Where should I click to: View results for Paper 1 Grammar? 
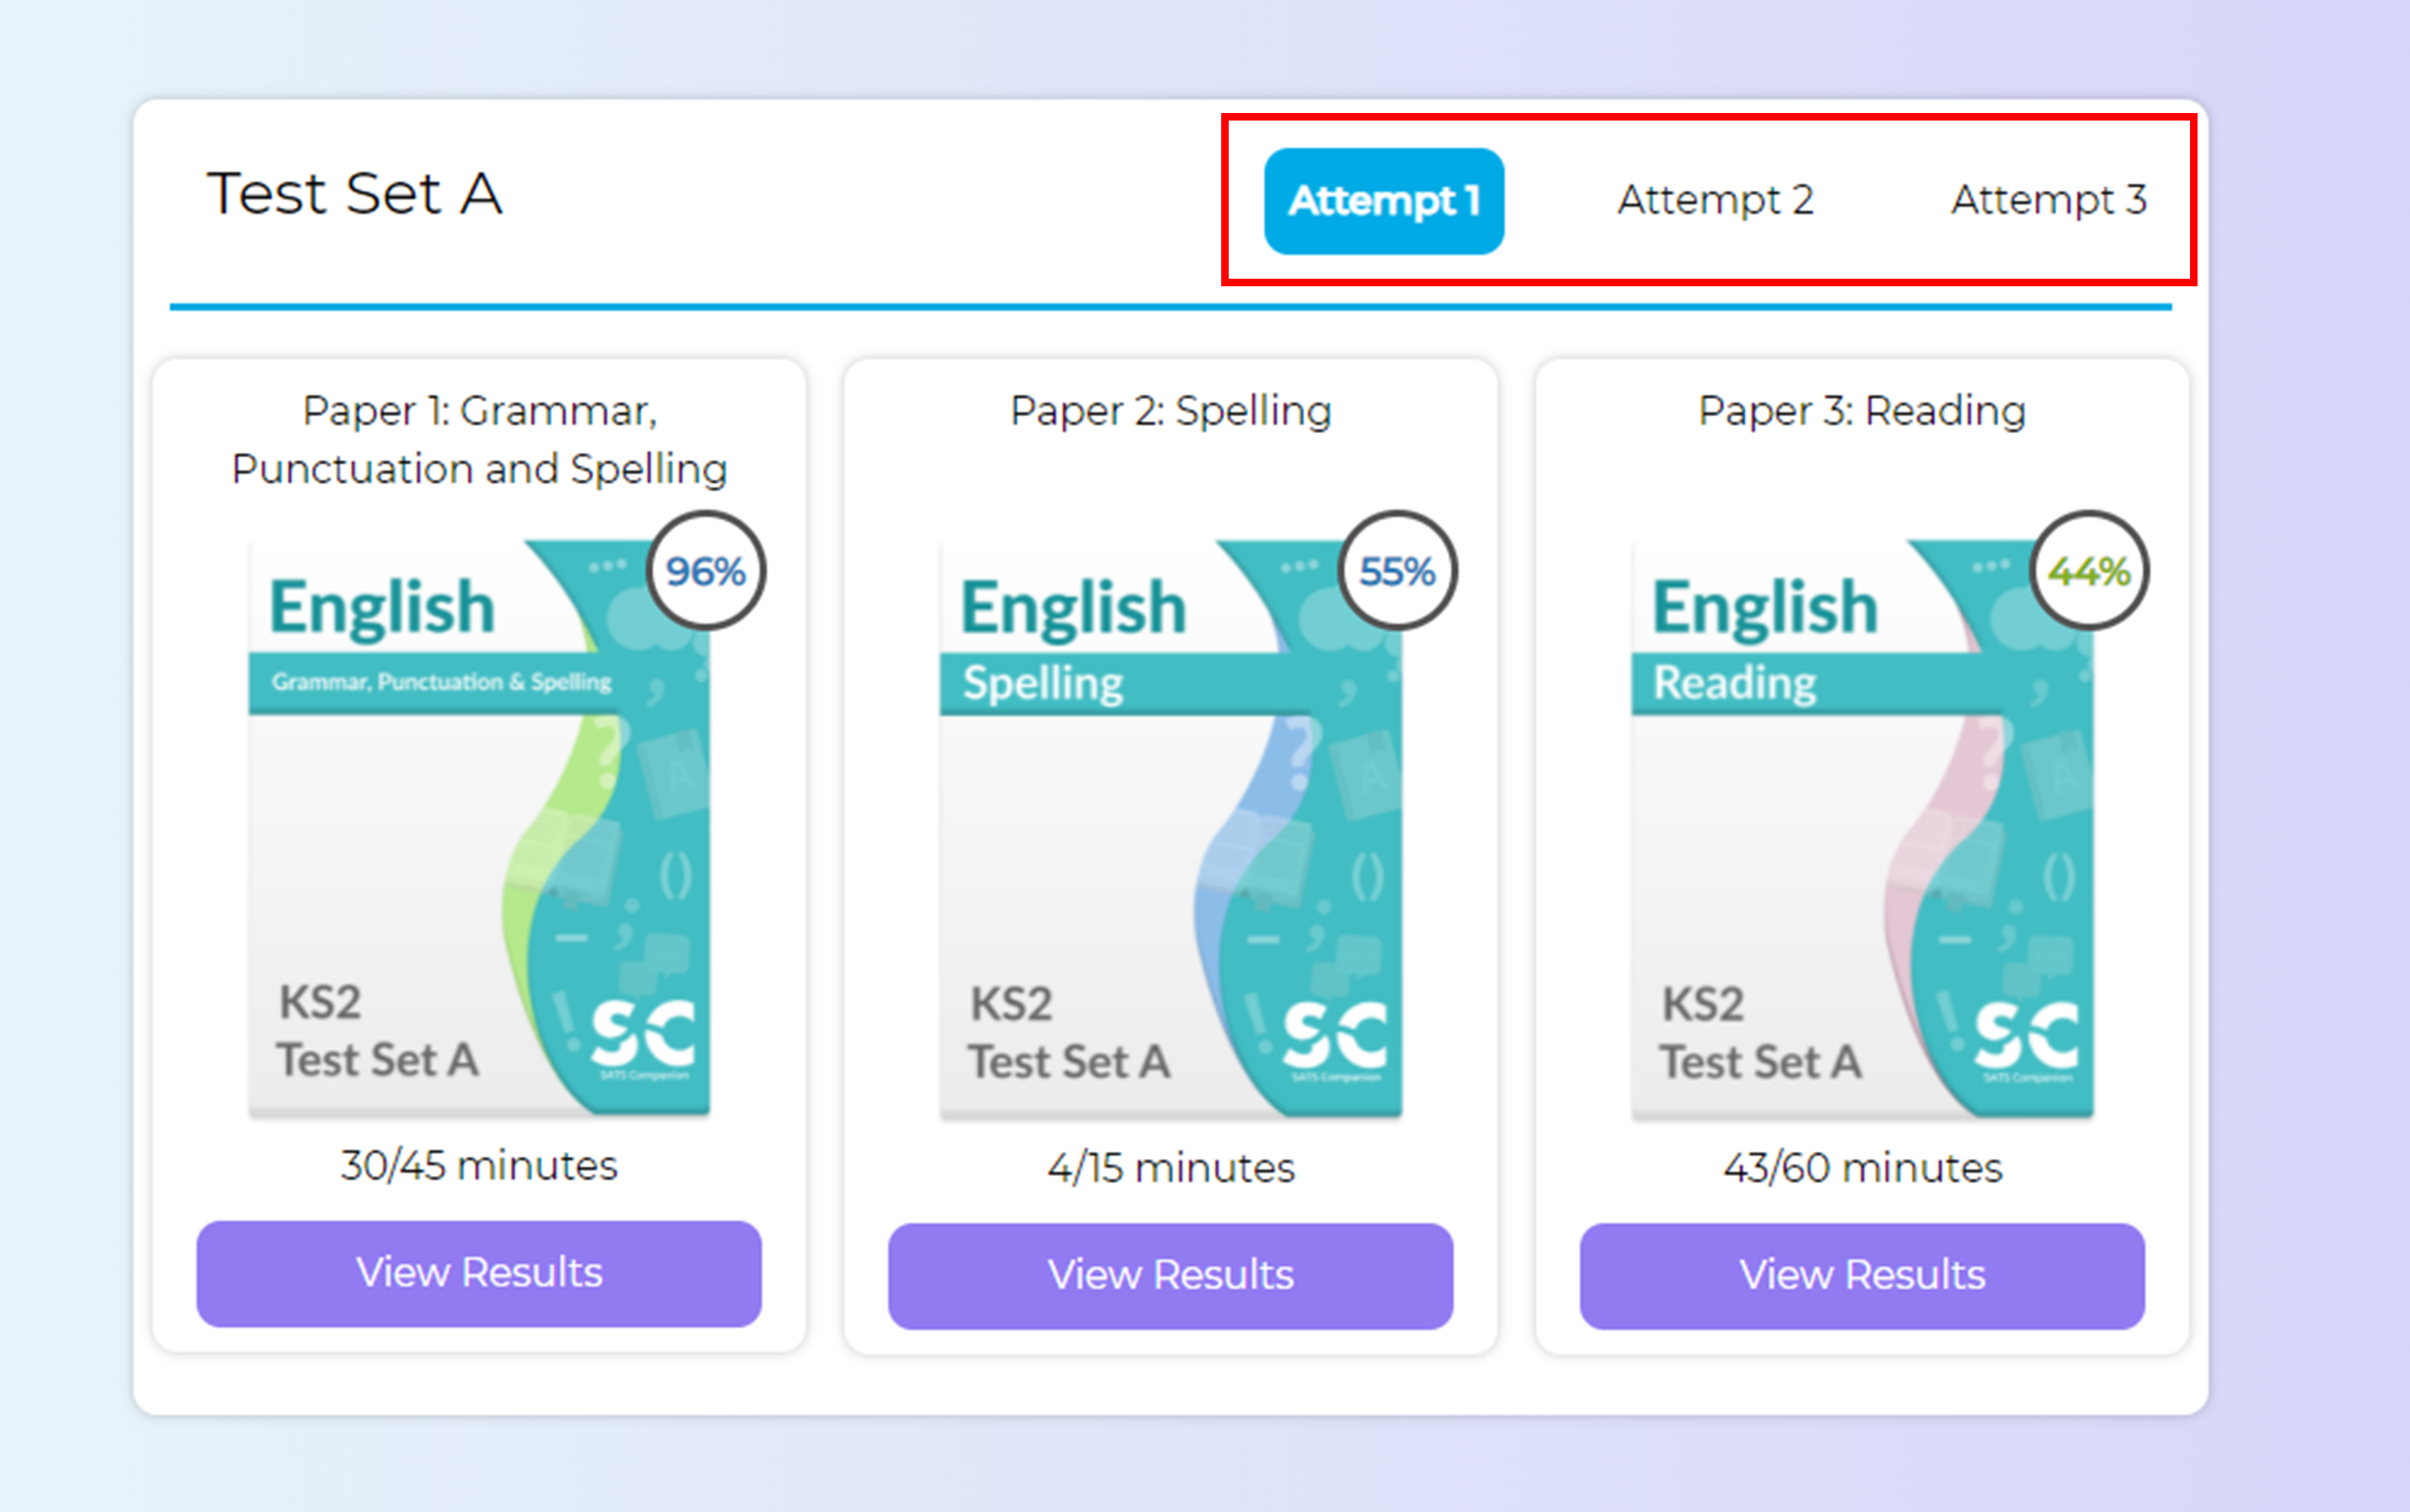click(479, 1273)
